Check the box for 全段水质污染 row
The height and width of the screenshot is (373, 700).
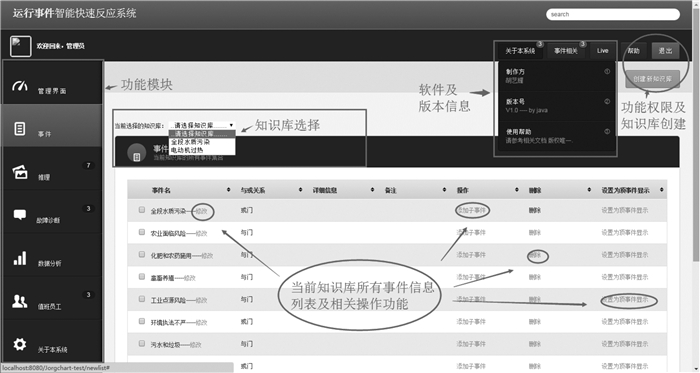[142, 210]
